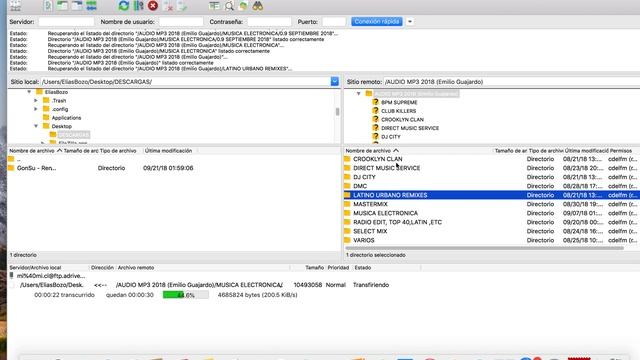Click the DMC folder icon
This screenshot has height=360, width=640.
pos(347,186)
